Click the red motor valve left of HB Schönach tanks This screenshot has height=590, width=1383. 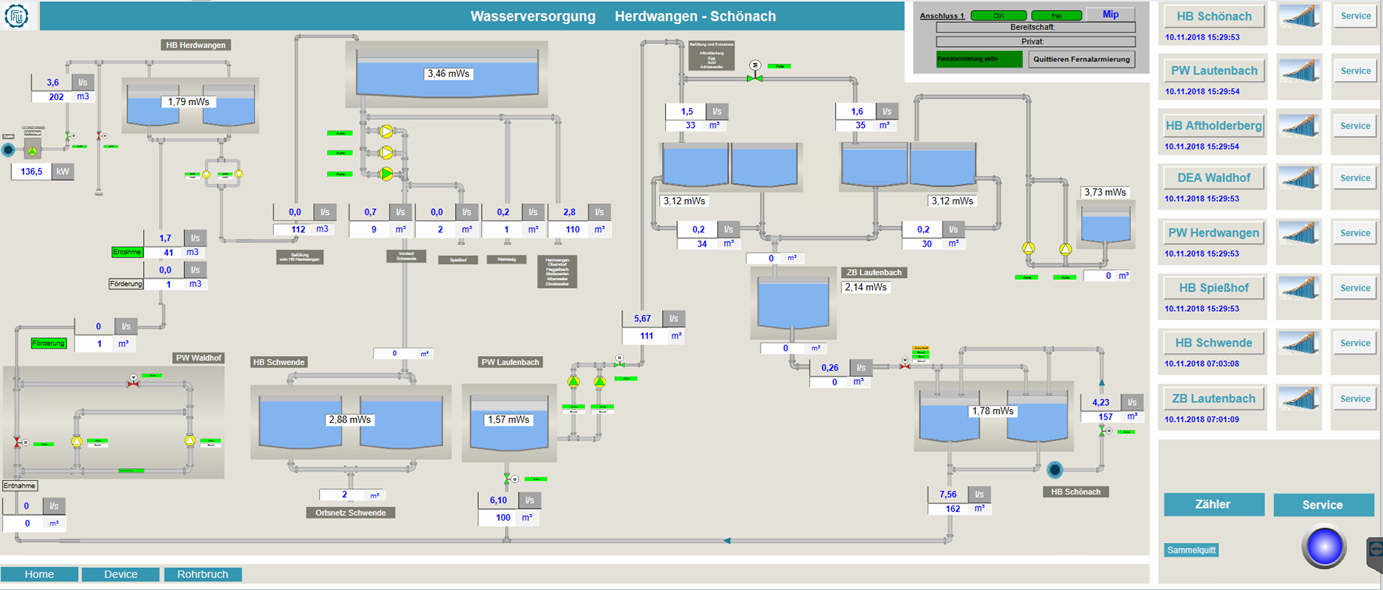tap(905, 365)
